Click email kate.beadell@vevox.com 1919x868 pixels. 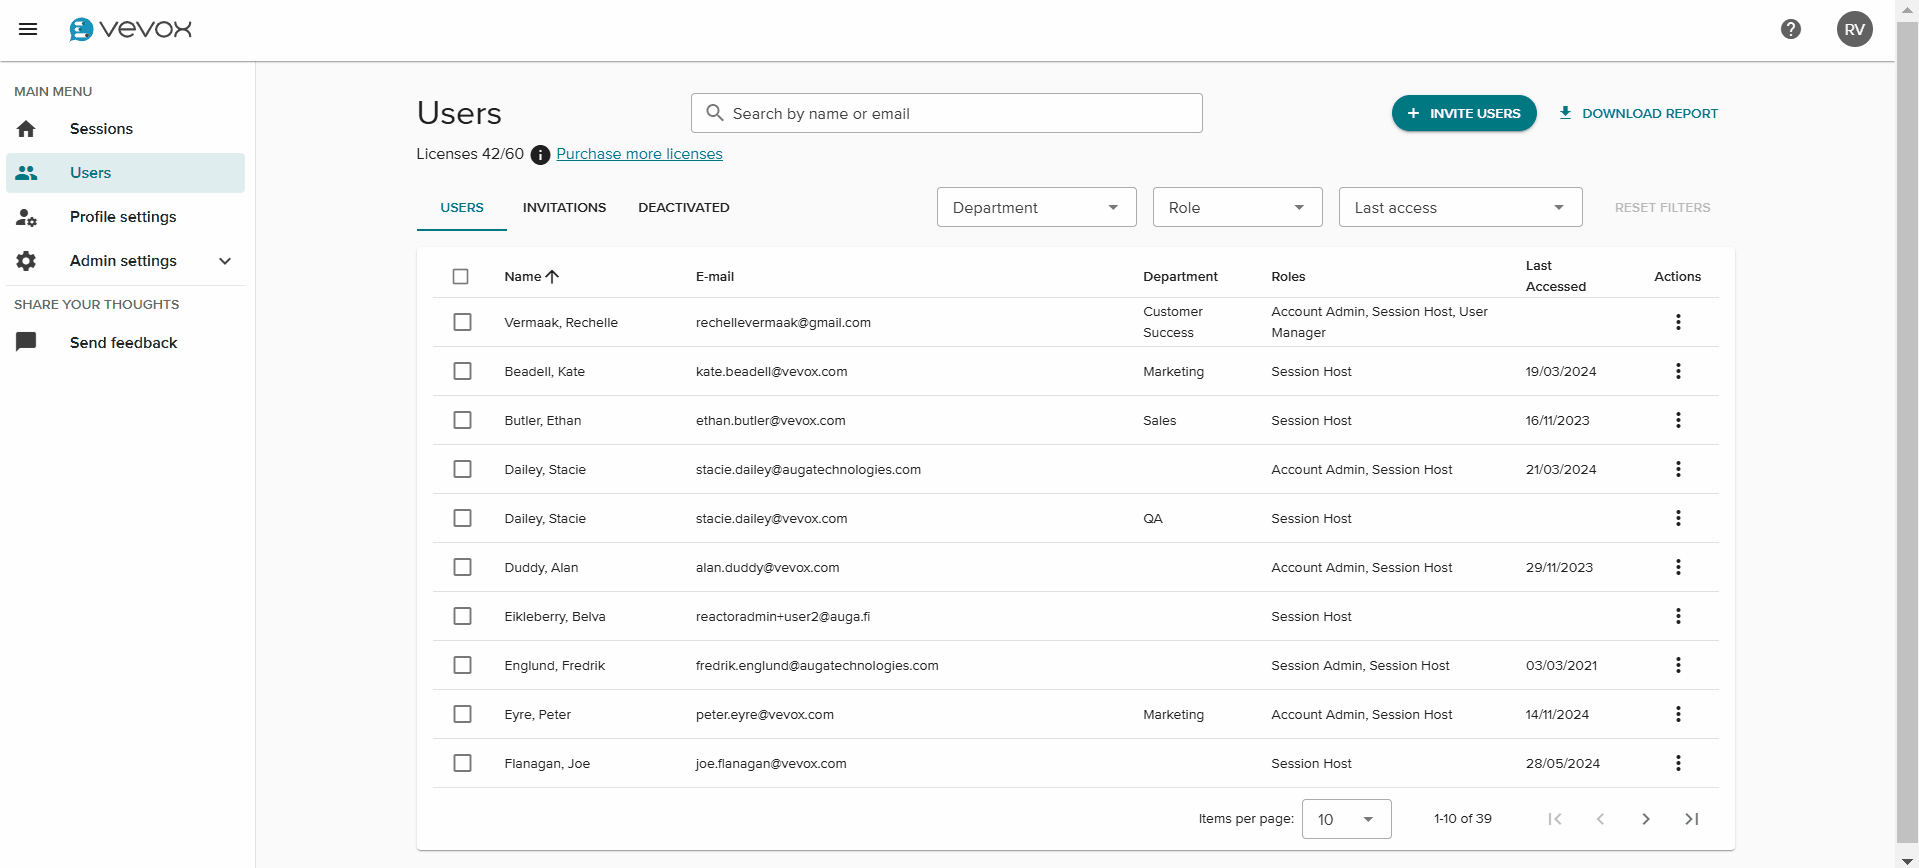pos(771,371)
